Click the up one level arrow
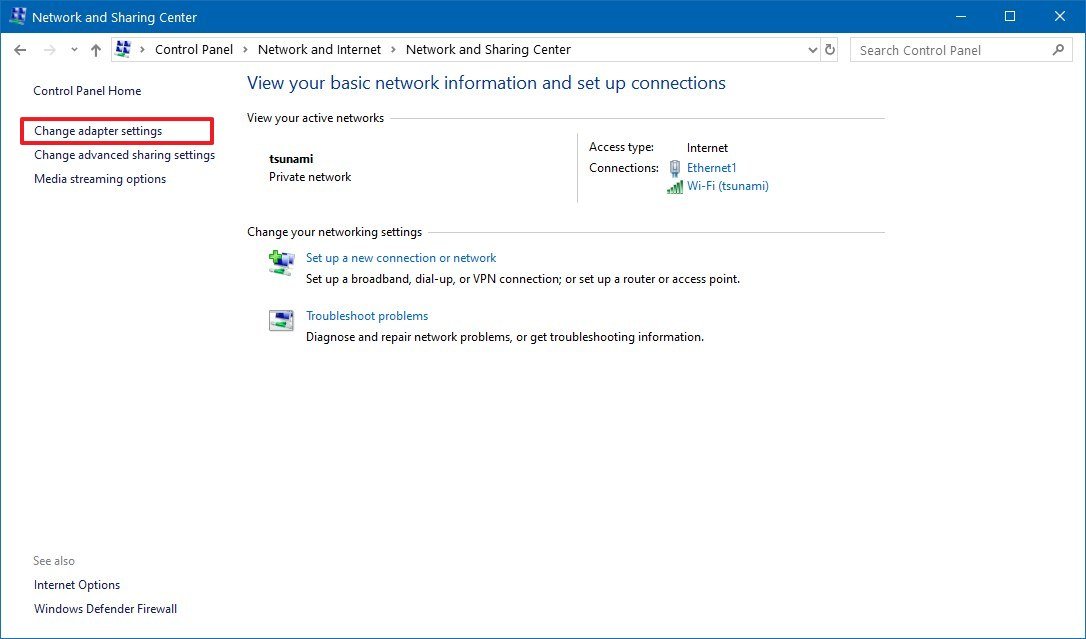Viewport: 1086px width, 639px height. point(95,49)
